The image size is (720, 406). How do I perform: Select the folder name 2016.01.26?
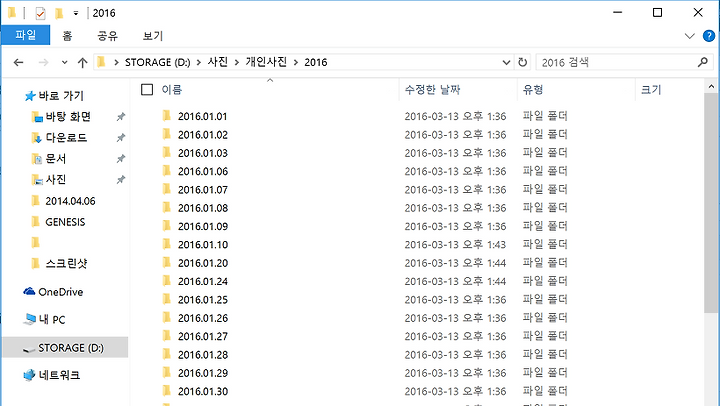click(203, 318)
